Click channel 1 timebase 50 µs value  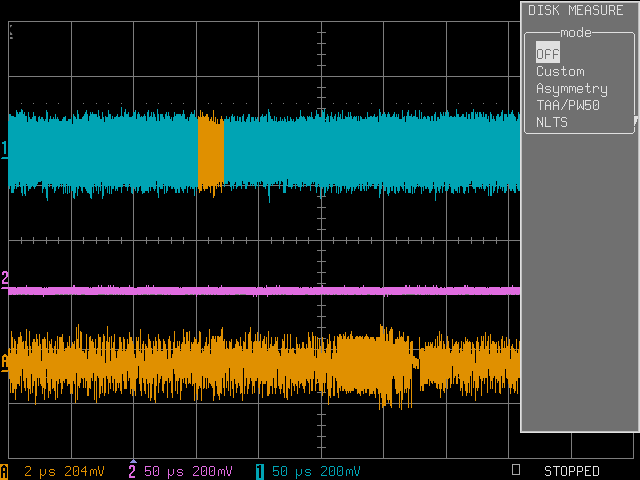291,471
